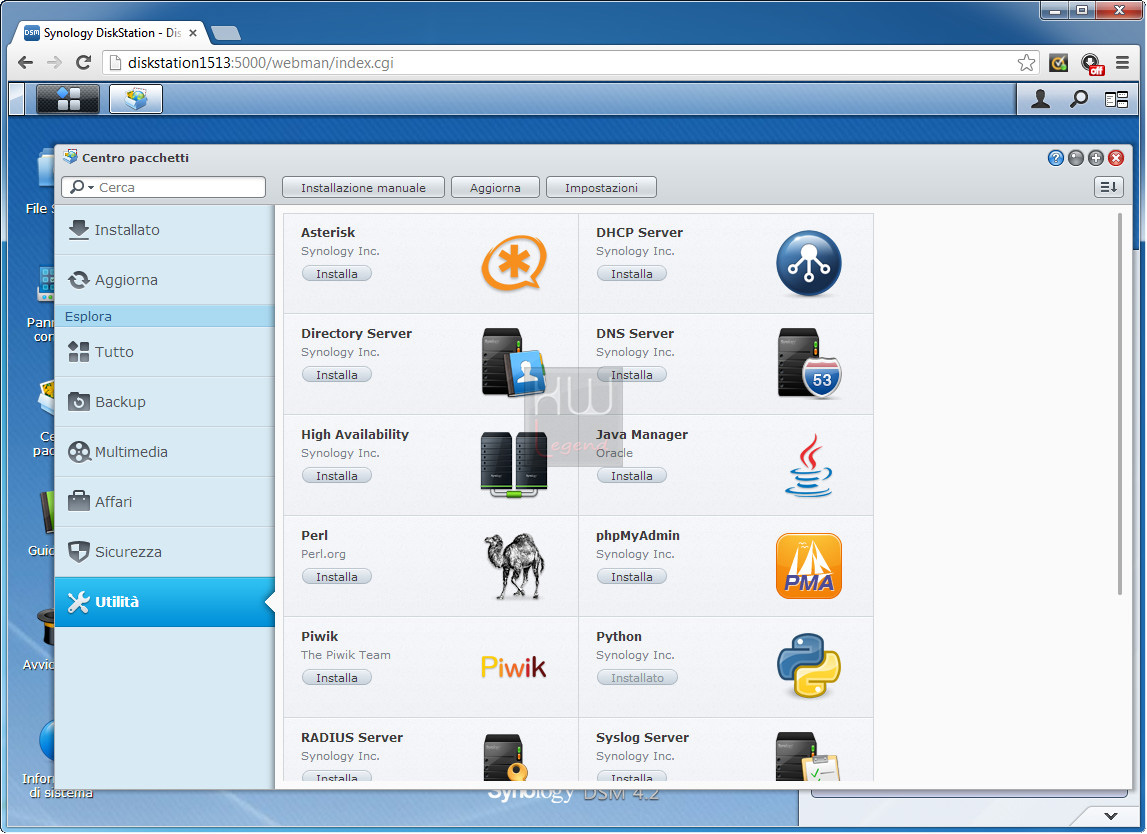Select the Backup category

(165, 402)
